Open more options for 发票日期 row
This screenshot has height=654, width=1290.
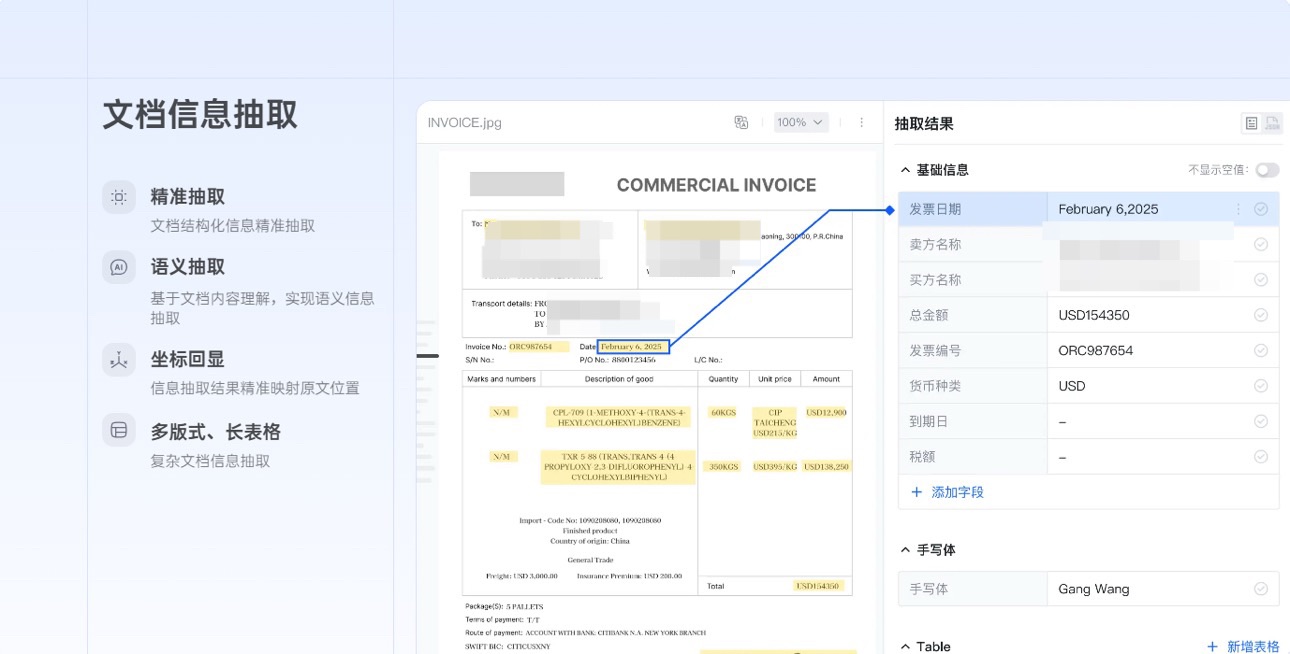point(1238,209)
